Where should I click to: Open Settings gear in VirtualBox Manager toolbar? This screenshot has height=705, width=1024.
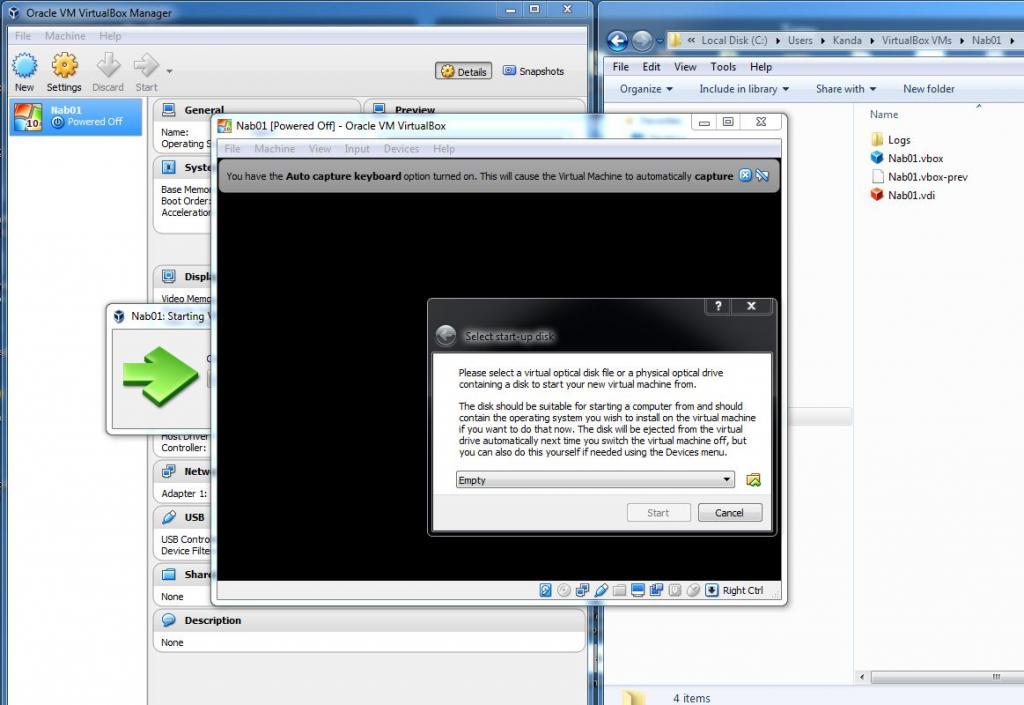[65, 65]
